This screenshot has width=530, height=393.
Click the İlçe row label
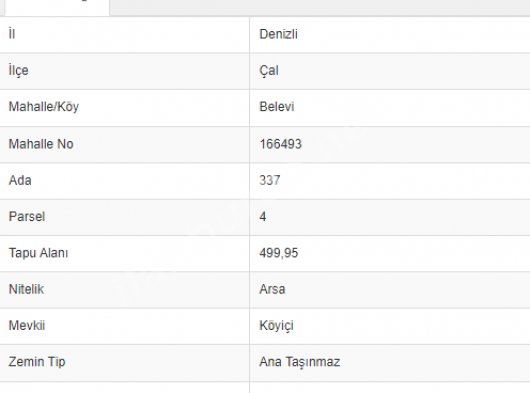(x=18, y=71)
